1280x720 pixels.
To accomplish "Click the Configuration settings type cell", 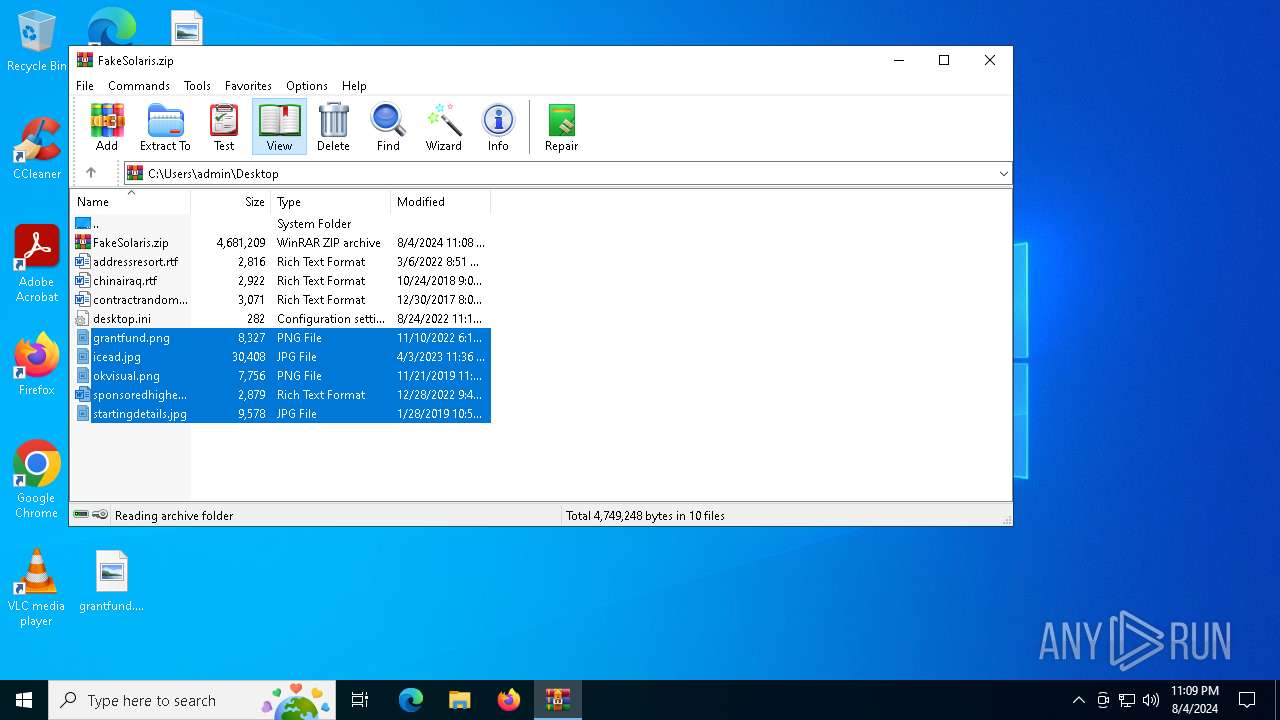I will 330,319.
